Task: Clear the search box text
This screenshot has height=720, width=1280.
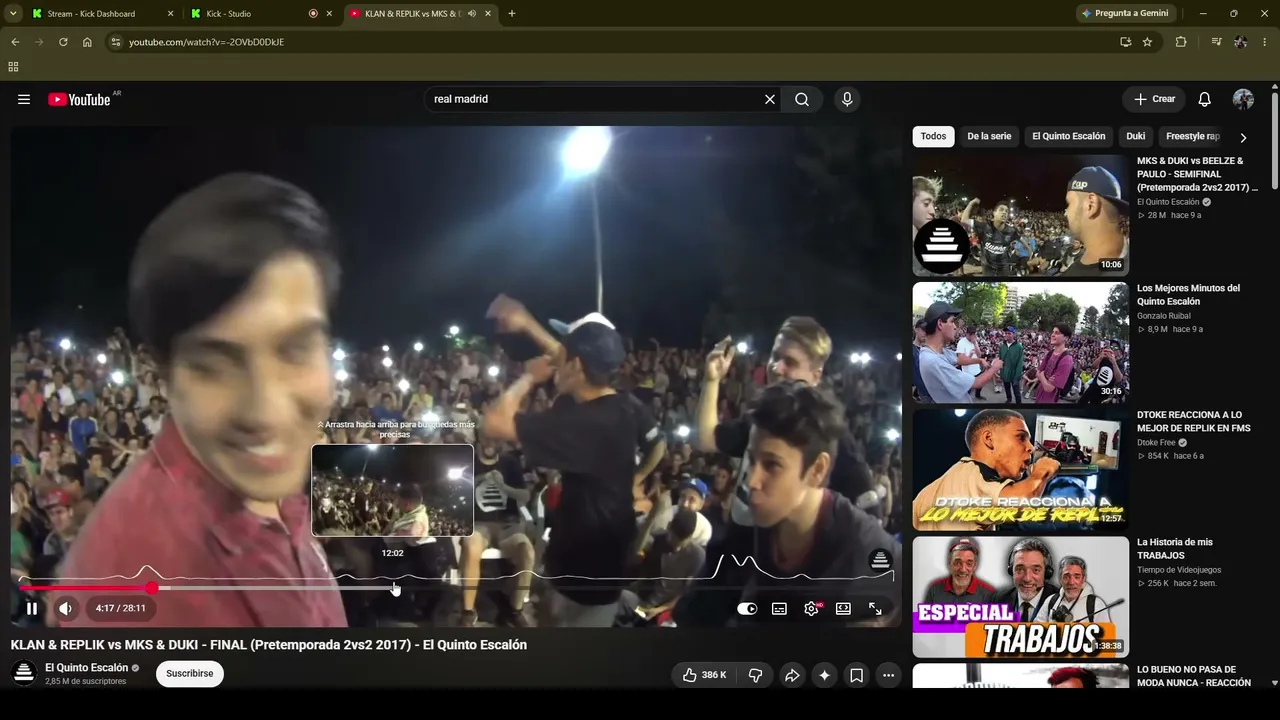Action: [770, 99]
